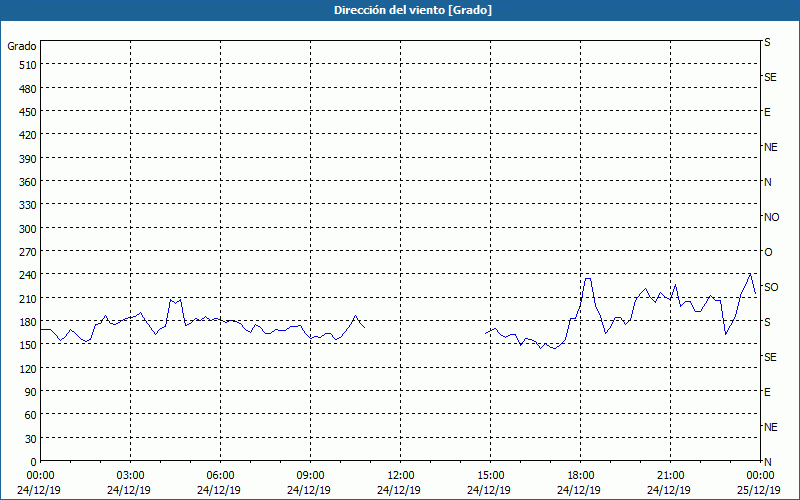Pick the 12:00 time tick label
The image size is (800, 500).
[x=401, y=476]
